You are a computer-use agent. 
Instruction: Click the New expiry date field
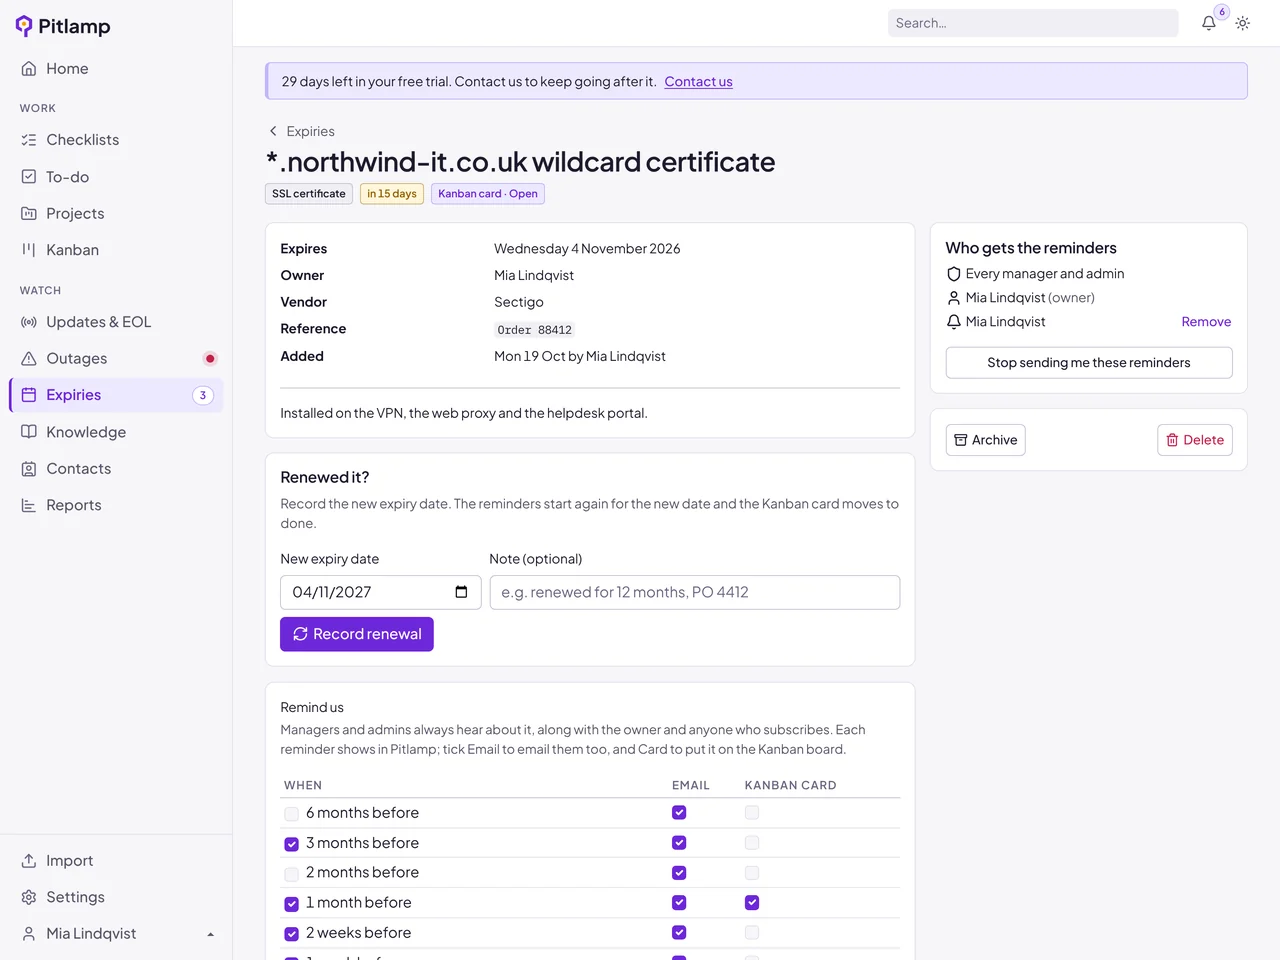tap(381, 592)
